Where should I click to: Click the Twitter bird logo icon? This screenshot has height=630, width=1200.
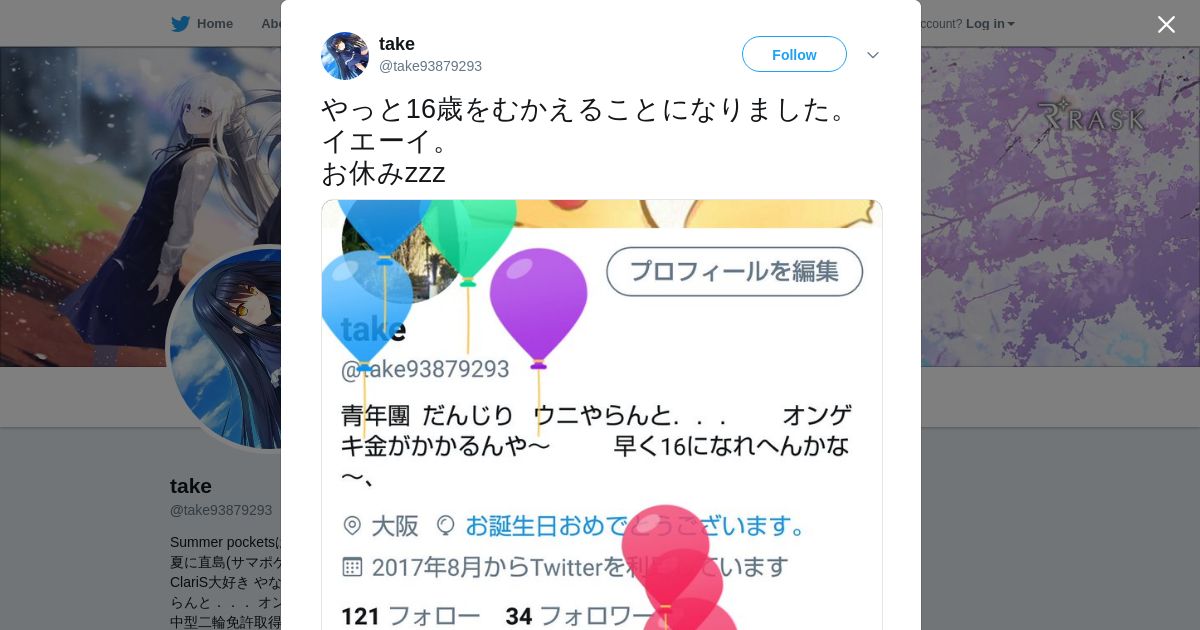[x=180, y=24]
